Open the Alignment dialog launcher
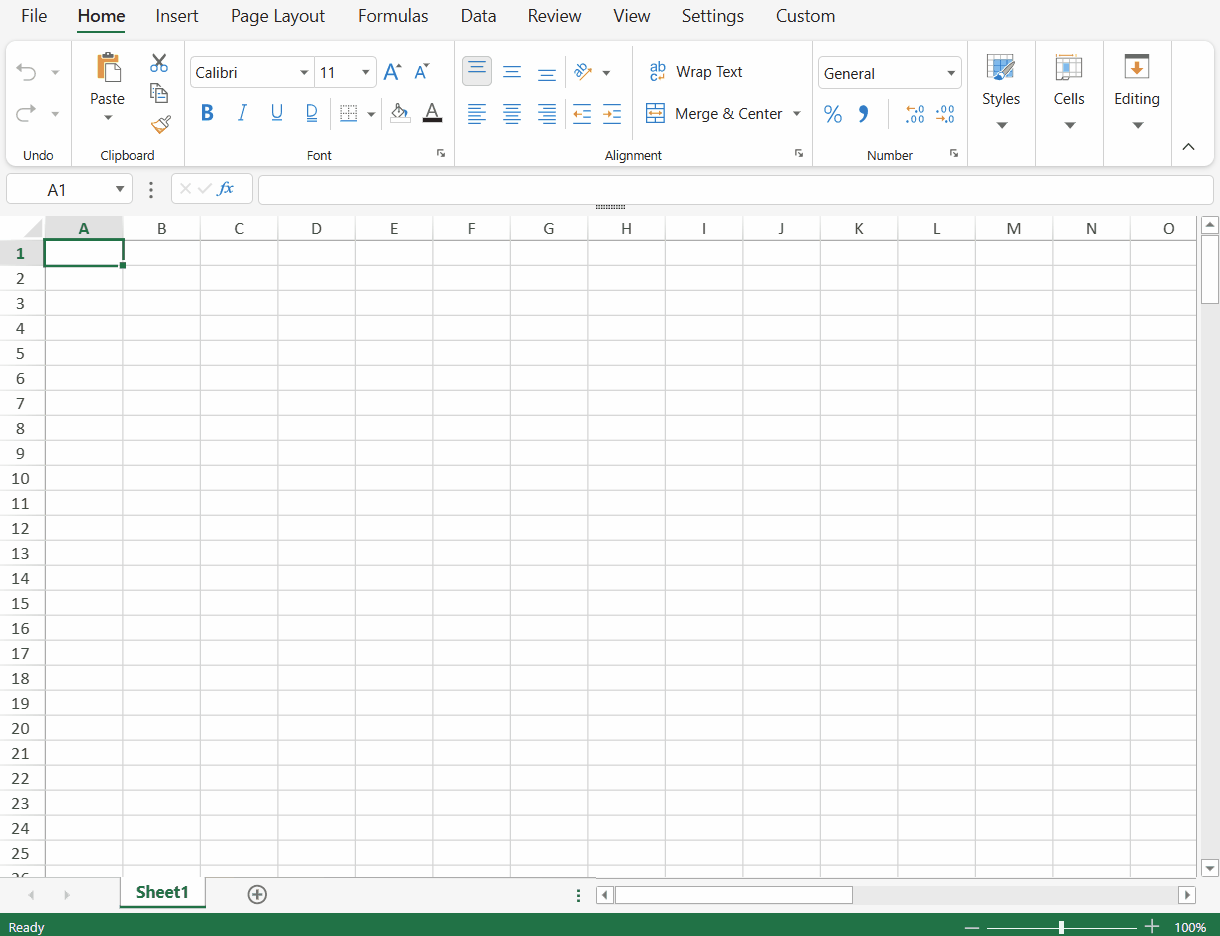 pyautogui.click(x=799, y=153)
